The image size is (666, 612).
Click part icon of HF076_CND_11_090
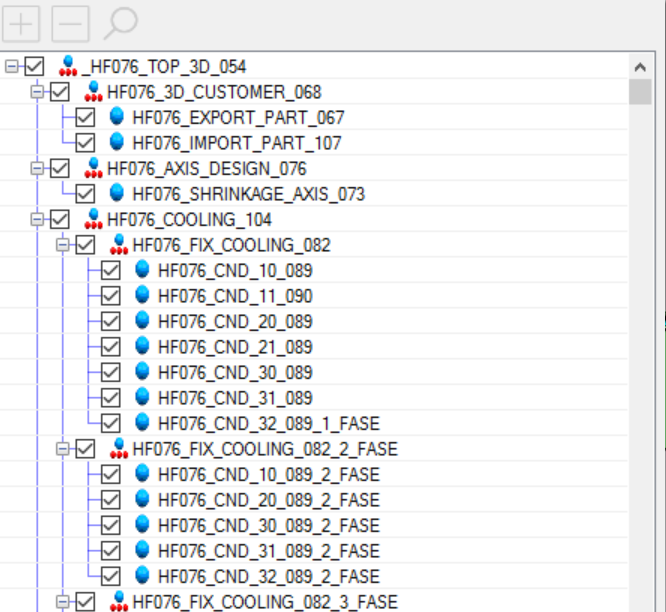pos(142,295)
